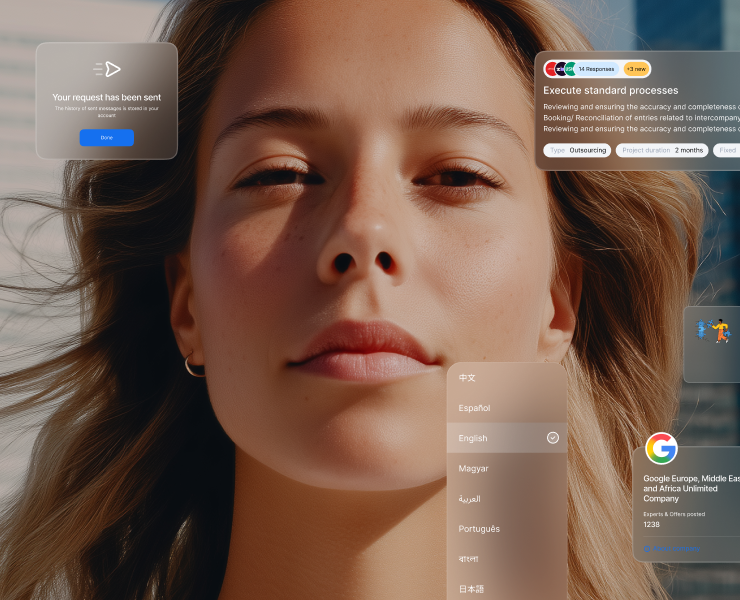Image resolution: width=740 pixels, height=600 pixels.
Task: Switch language to العربية
Action: tap(470, 498)
